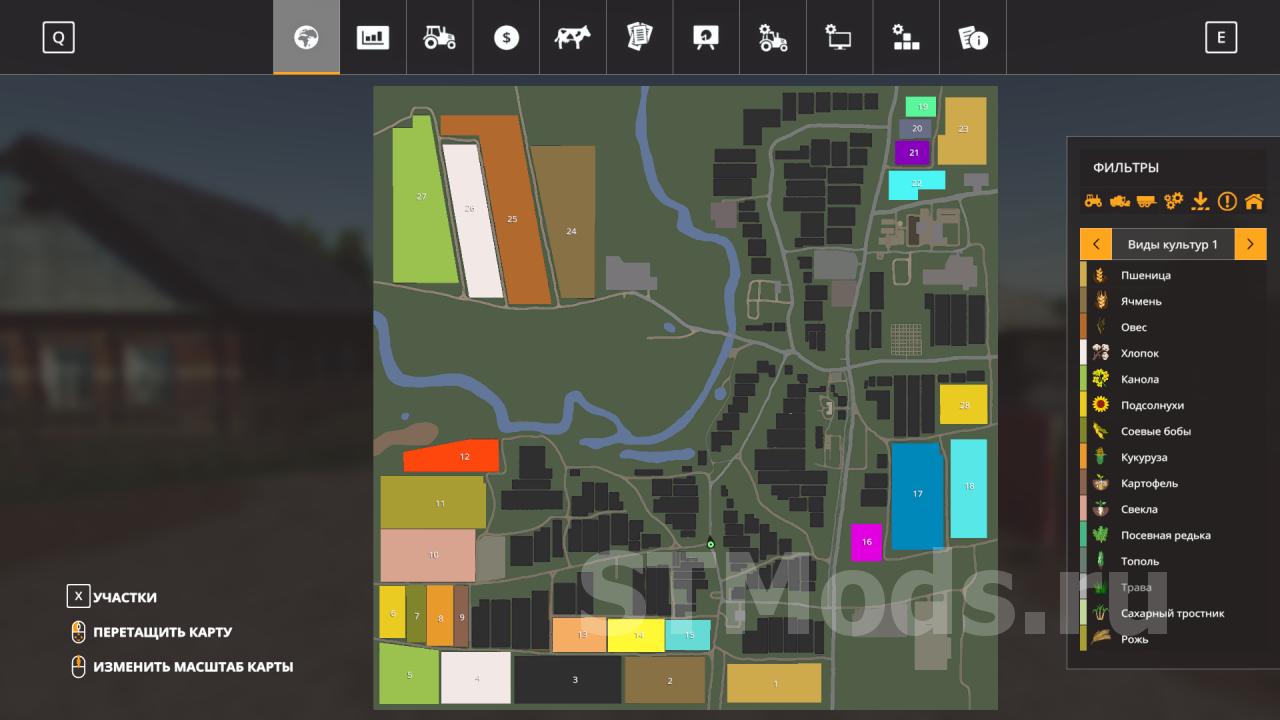This screenshot has height=720, width=1280.
Task: Toggle the gears production map filter
Action: [1173, 201]
